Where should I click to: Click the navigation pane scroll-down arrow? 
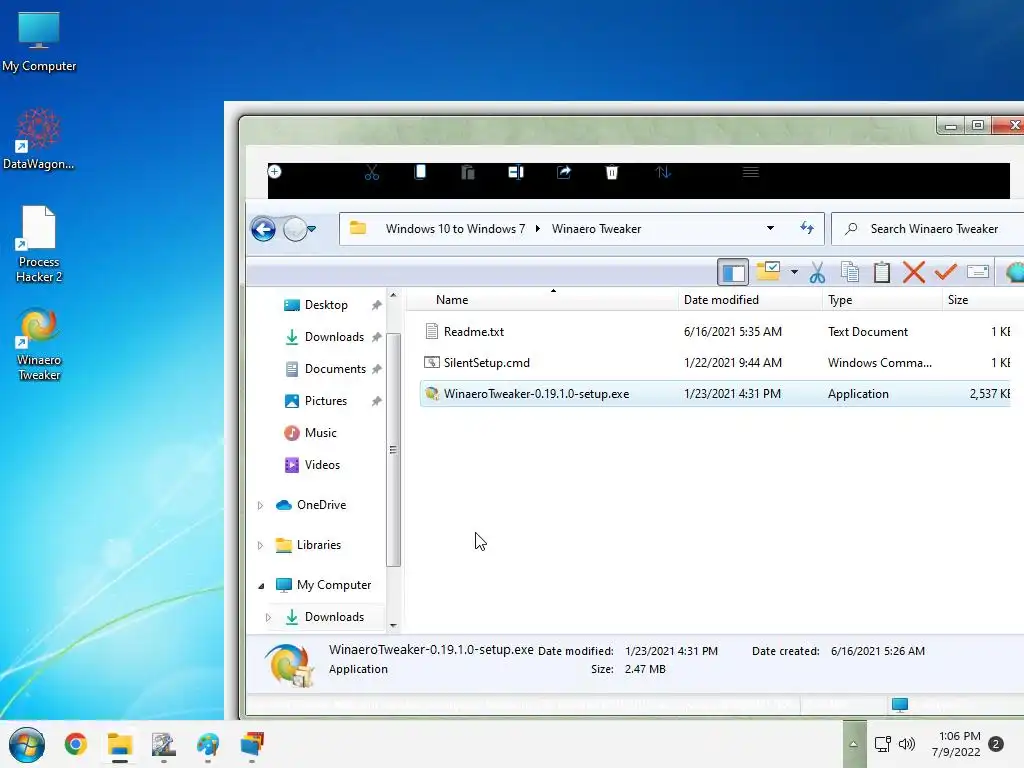click(x=393, y=626)
